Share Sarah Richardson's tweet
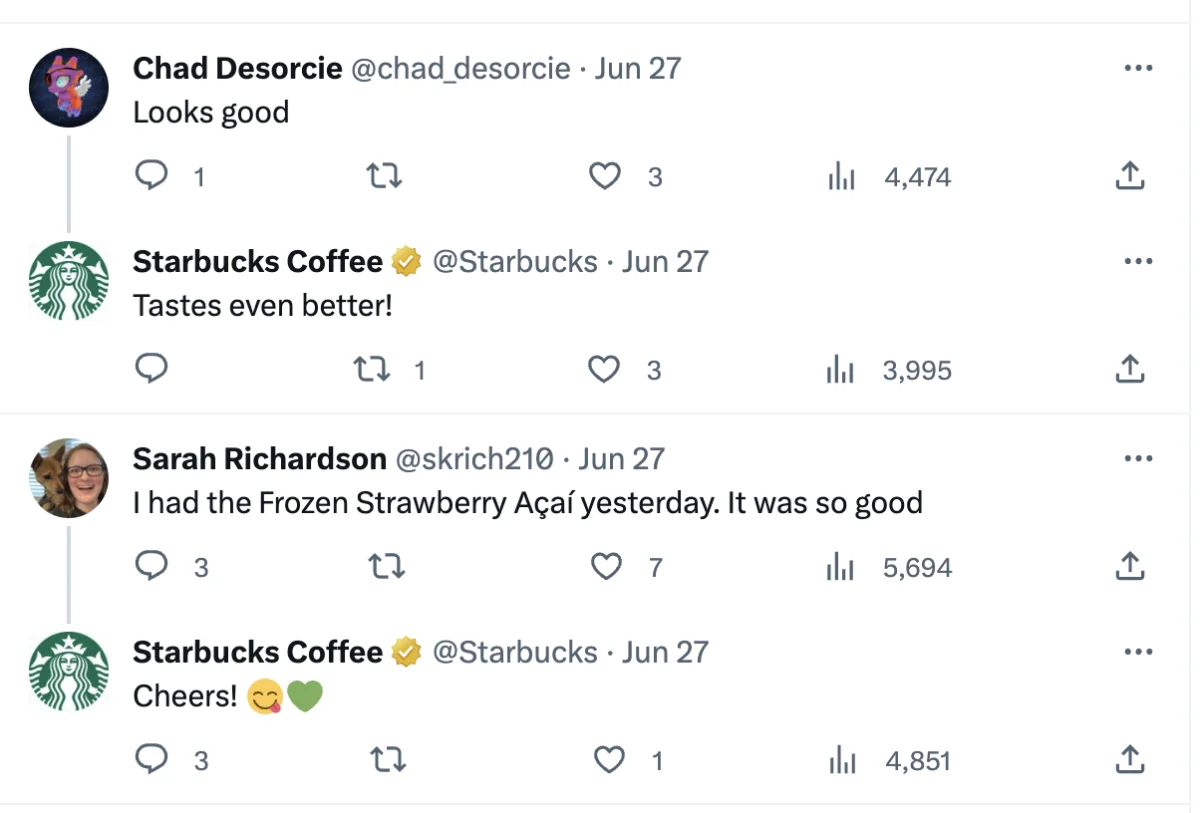 pos(1128,567)
